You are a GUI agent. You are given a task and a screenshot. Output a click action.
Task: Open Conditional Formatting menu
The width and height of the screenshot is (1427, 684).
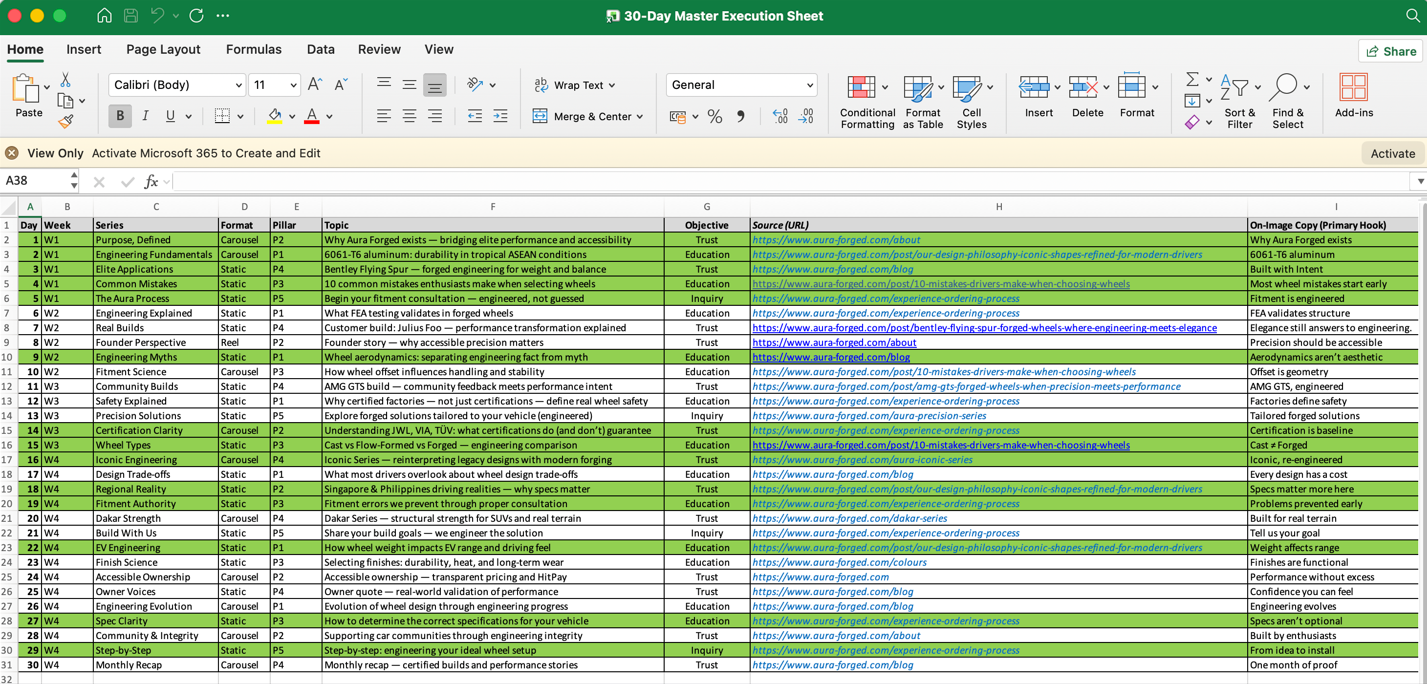click(x=867, y=101)
